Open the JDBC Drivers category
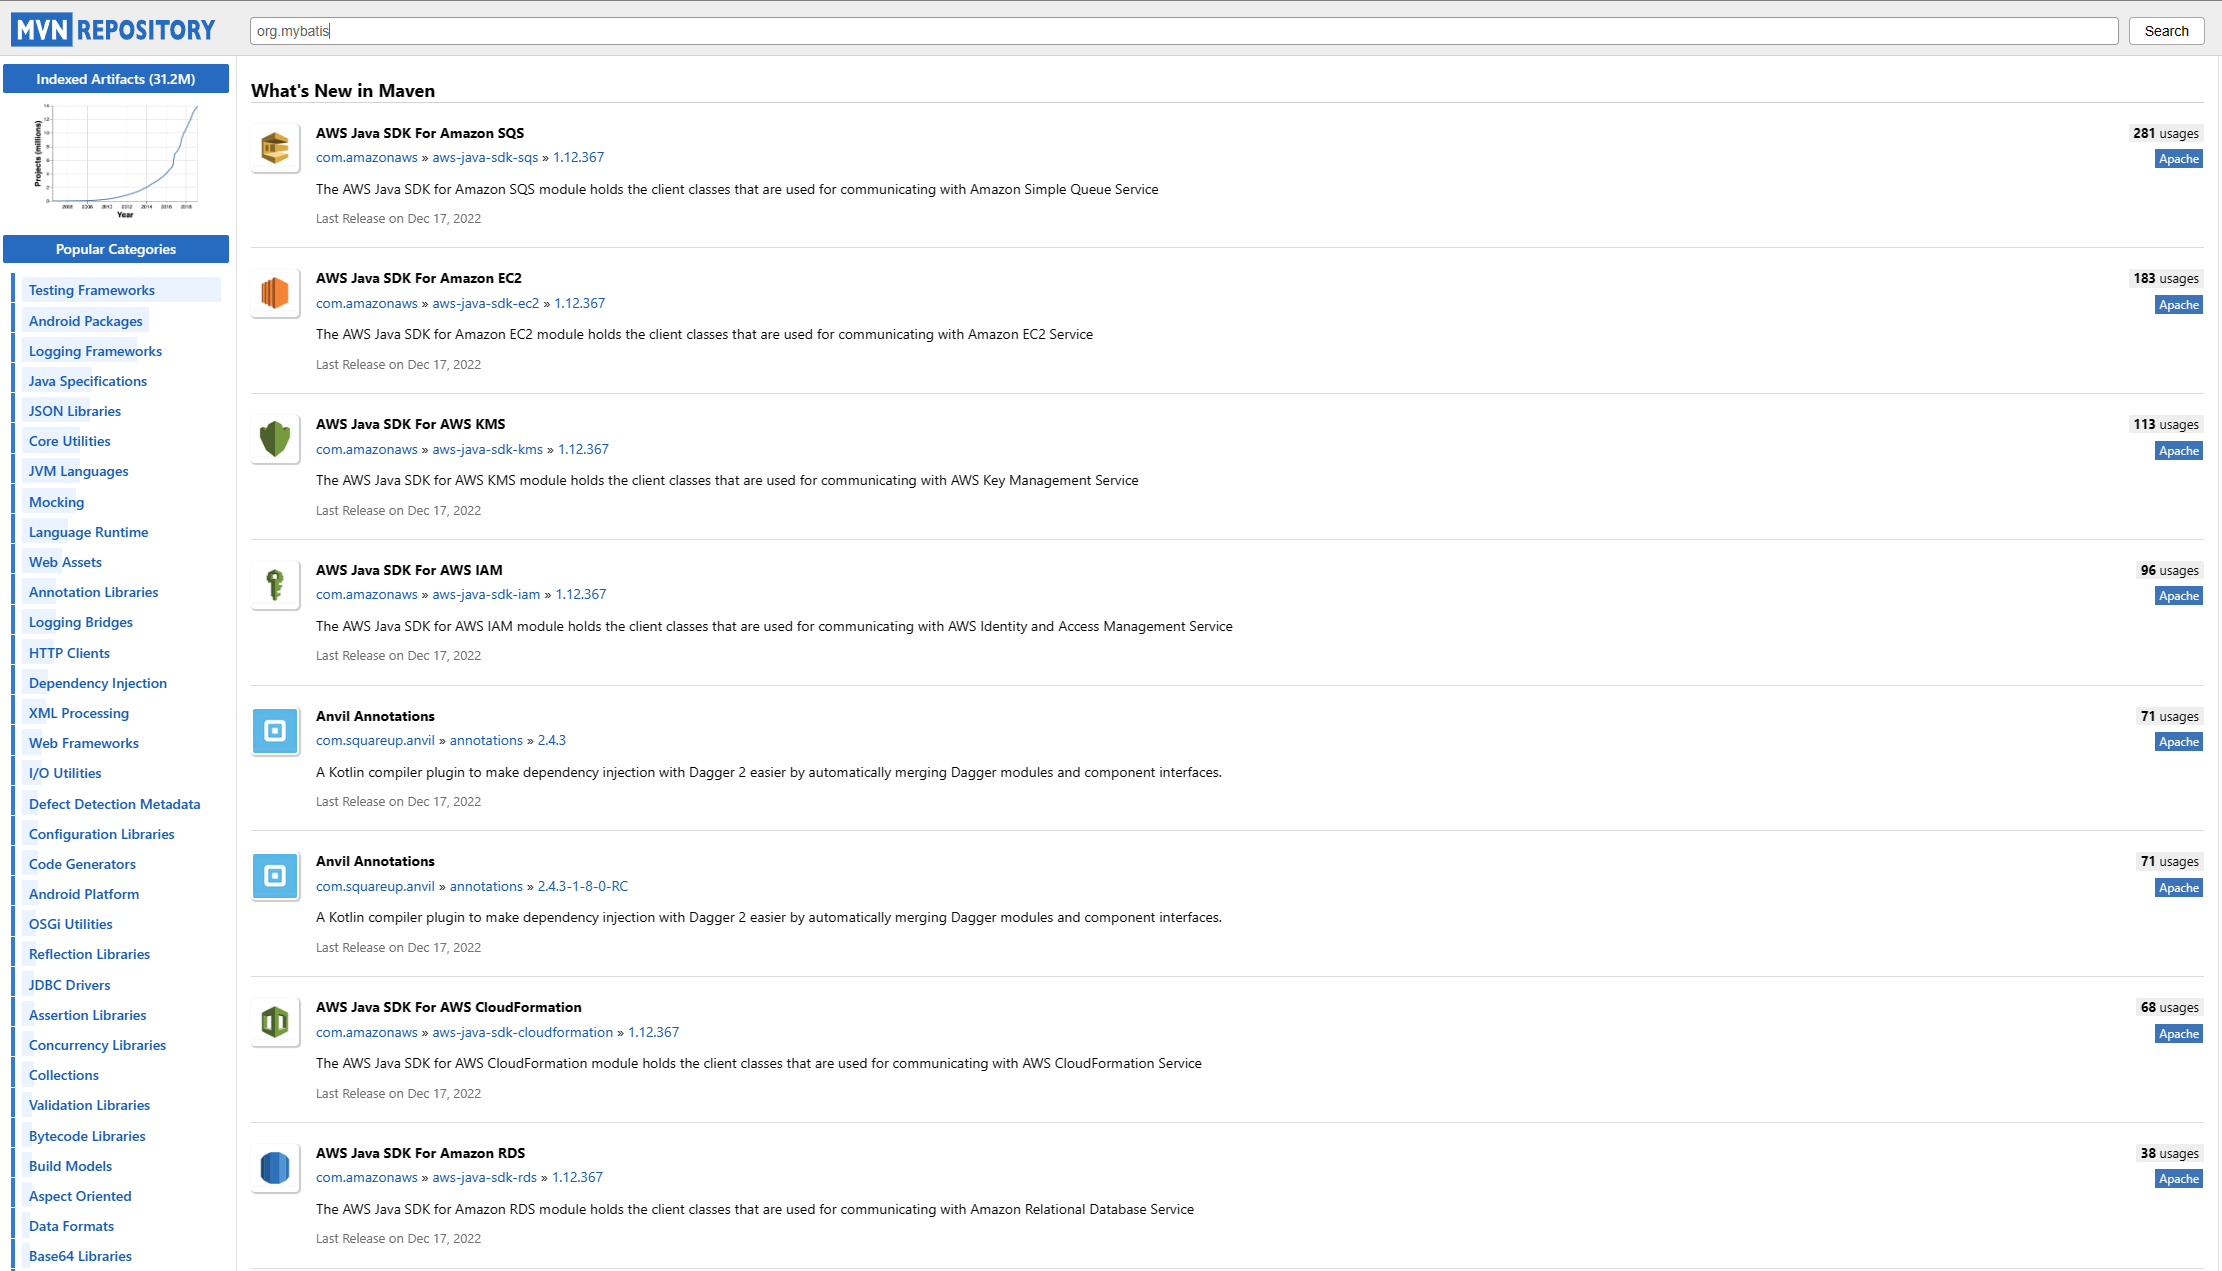Viewport: 2222px width, 1271px height. (69, 985)
